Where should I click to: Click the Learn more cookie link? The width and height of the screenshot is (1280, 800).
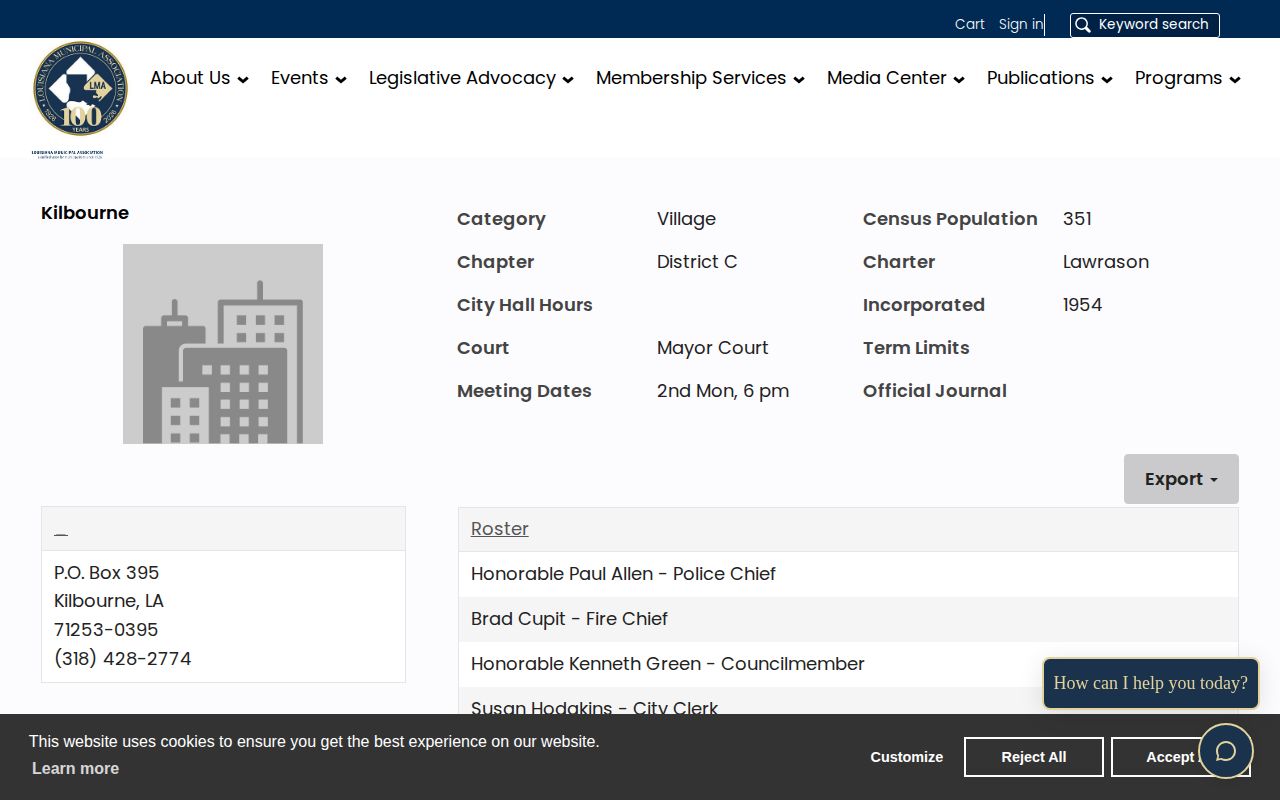[x=75, y=768]
